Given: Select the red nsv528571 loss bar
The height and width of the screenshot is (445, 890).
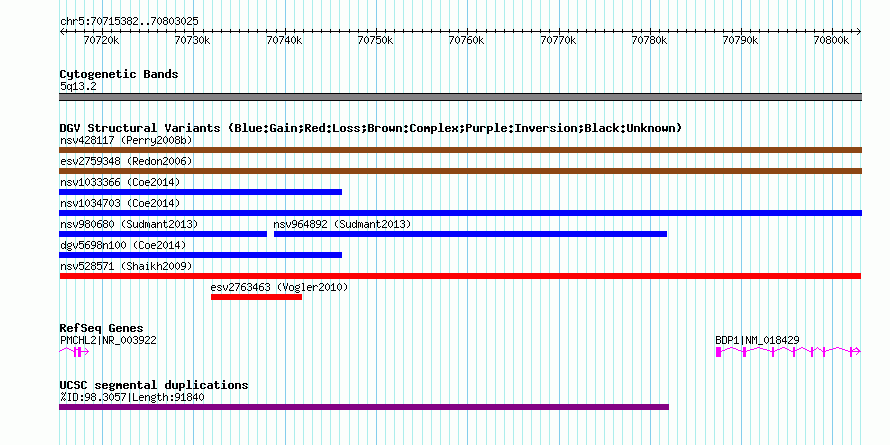Looking at the screenshot, I should (460, 276).
